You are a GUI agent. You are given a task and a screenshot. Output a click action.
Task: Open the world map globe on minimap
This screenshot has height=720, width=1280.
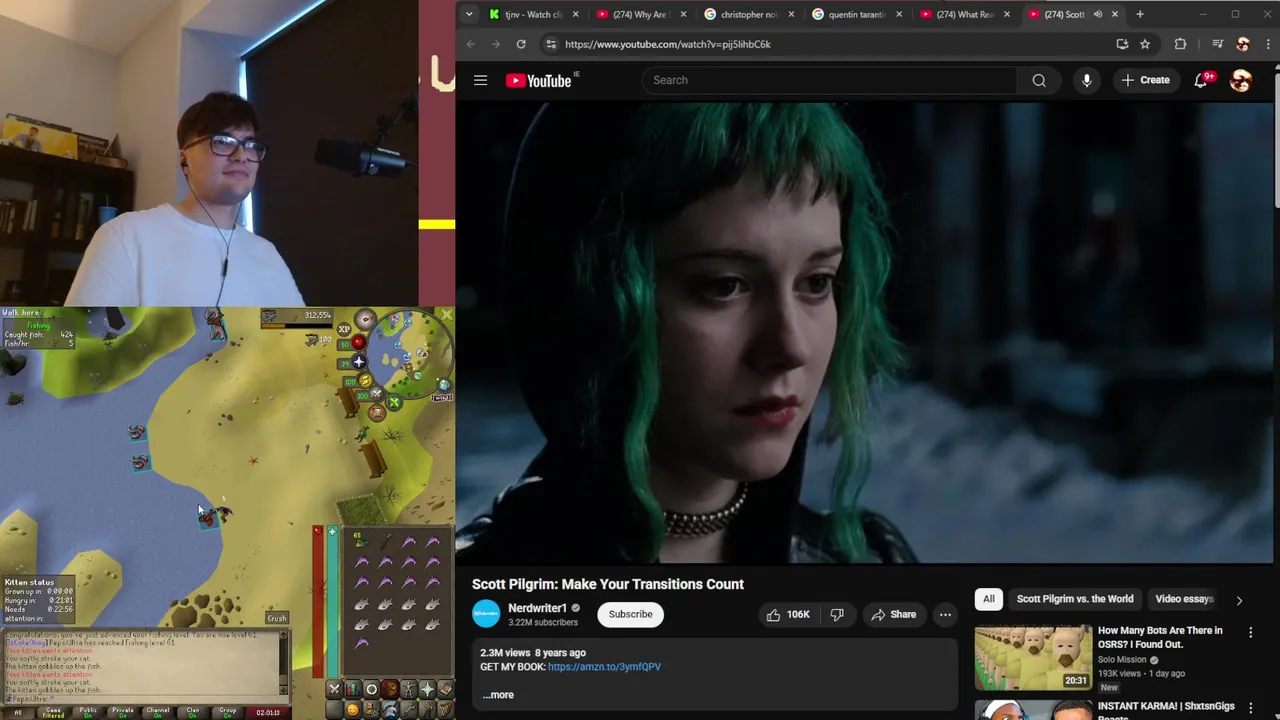click(444, 385)
